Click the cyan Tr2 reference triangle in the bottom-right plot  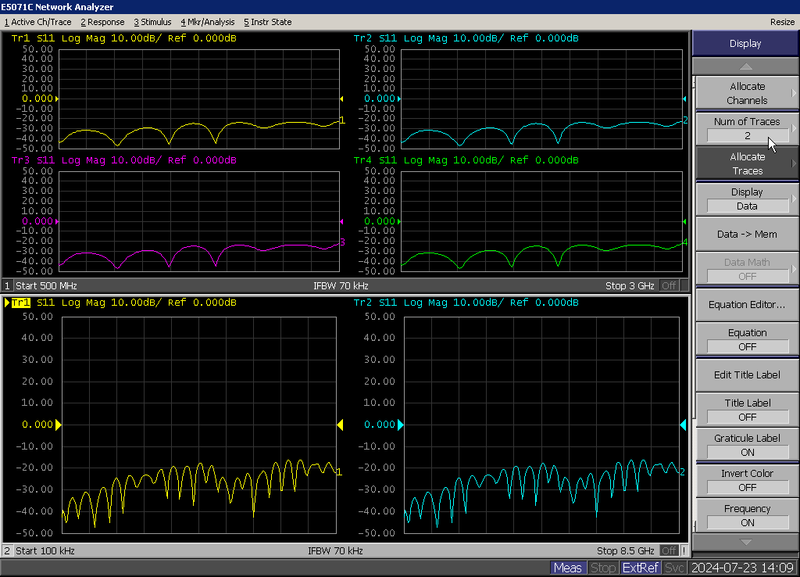(401, 425)
